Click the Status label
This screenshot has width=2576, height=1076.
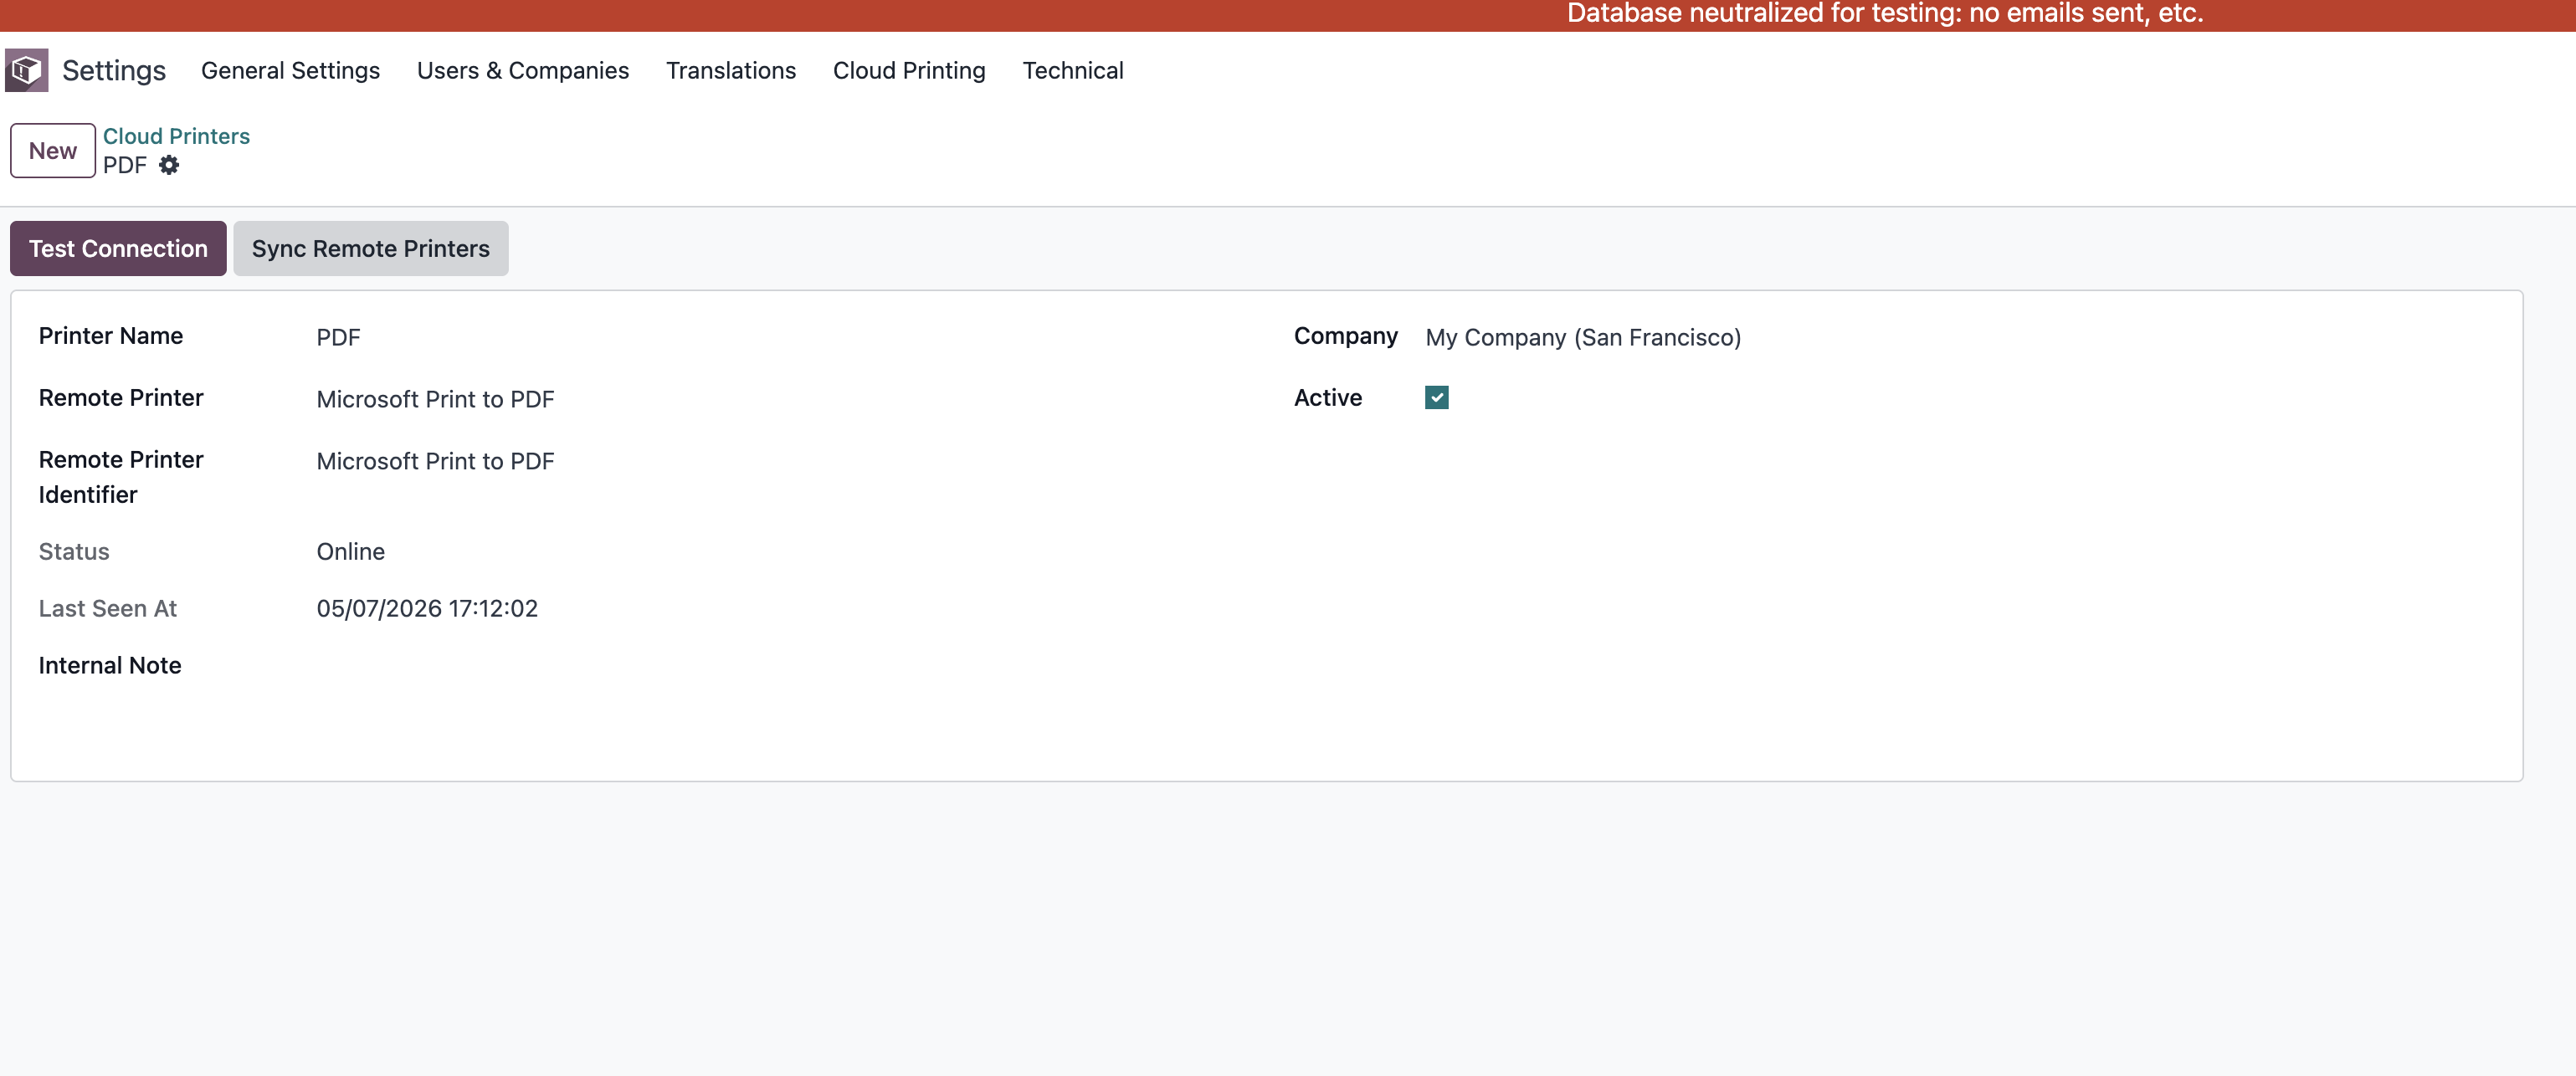click(x=74, y=552)
